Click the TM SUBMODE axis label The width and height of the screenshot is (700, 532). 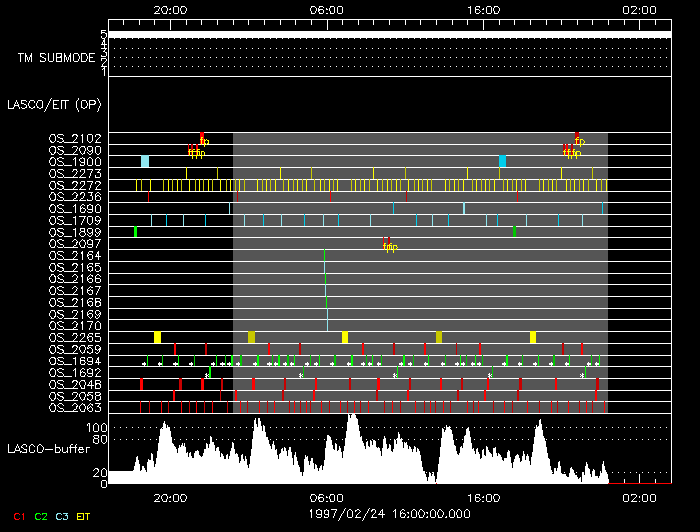pos(56,58)
